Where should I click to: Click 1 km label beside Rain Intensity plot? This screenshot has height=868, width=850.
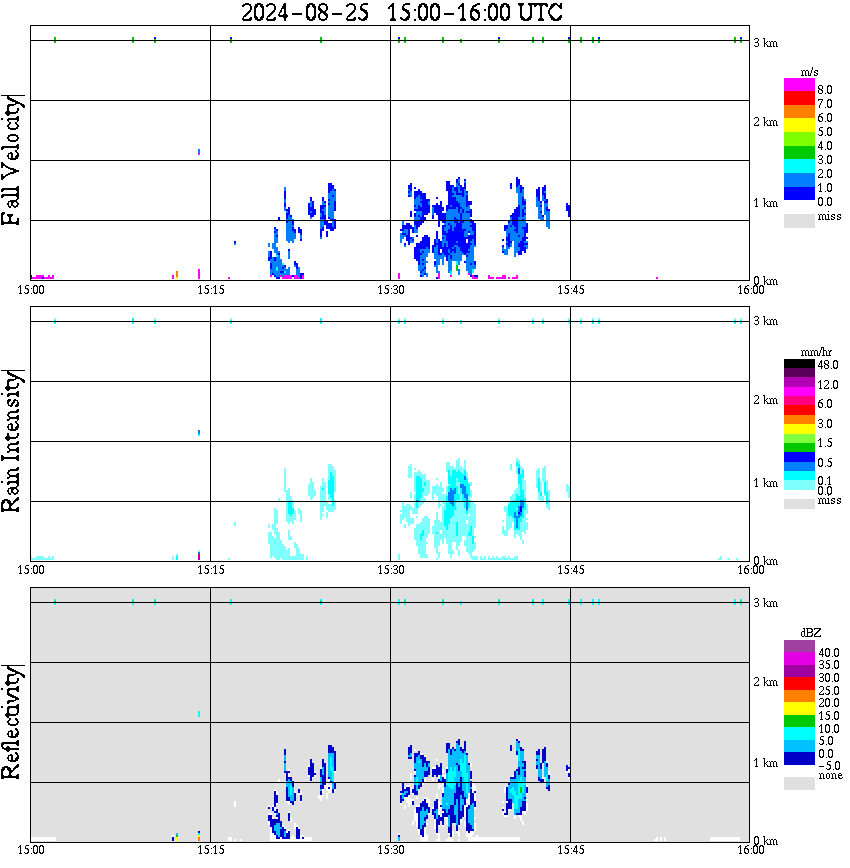765,483
